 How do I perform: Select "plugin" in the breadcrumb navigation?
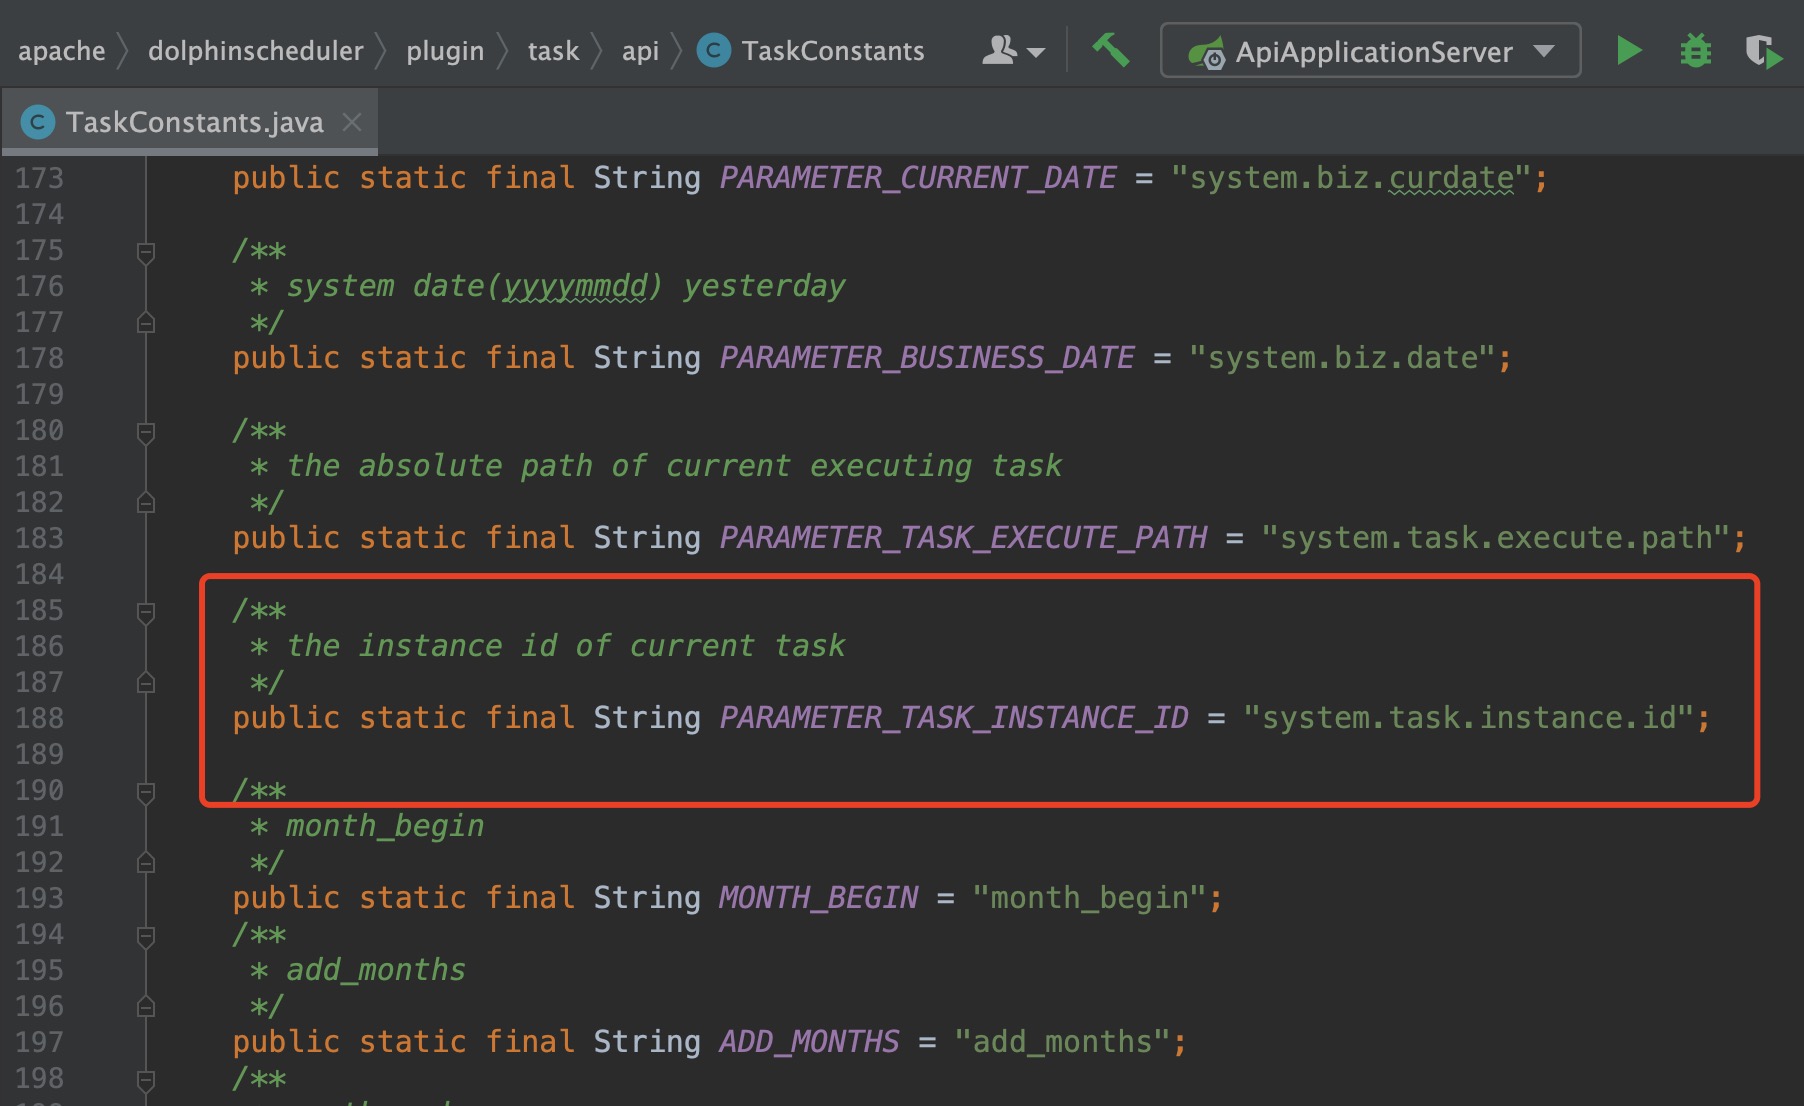[445, 50]
